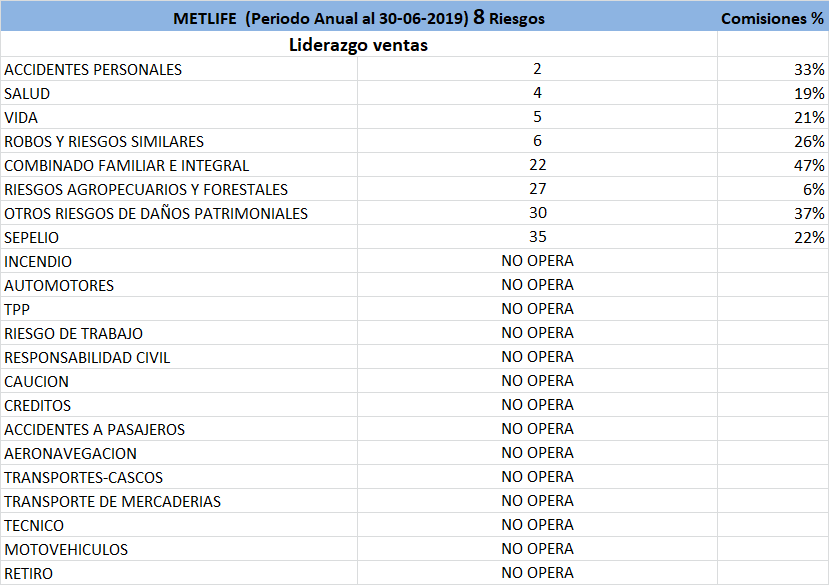Viewport: 829px width, 585px height.
Task: Select the METLIFE Periodo Anual header cell
Action: (358, 18)
